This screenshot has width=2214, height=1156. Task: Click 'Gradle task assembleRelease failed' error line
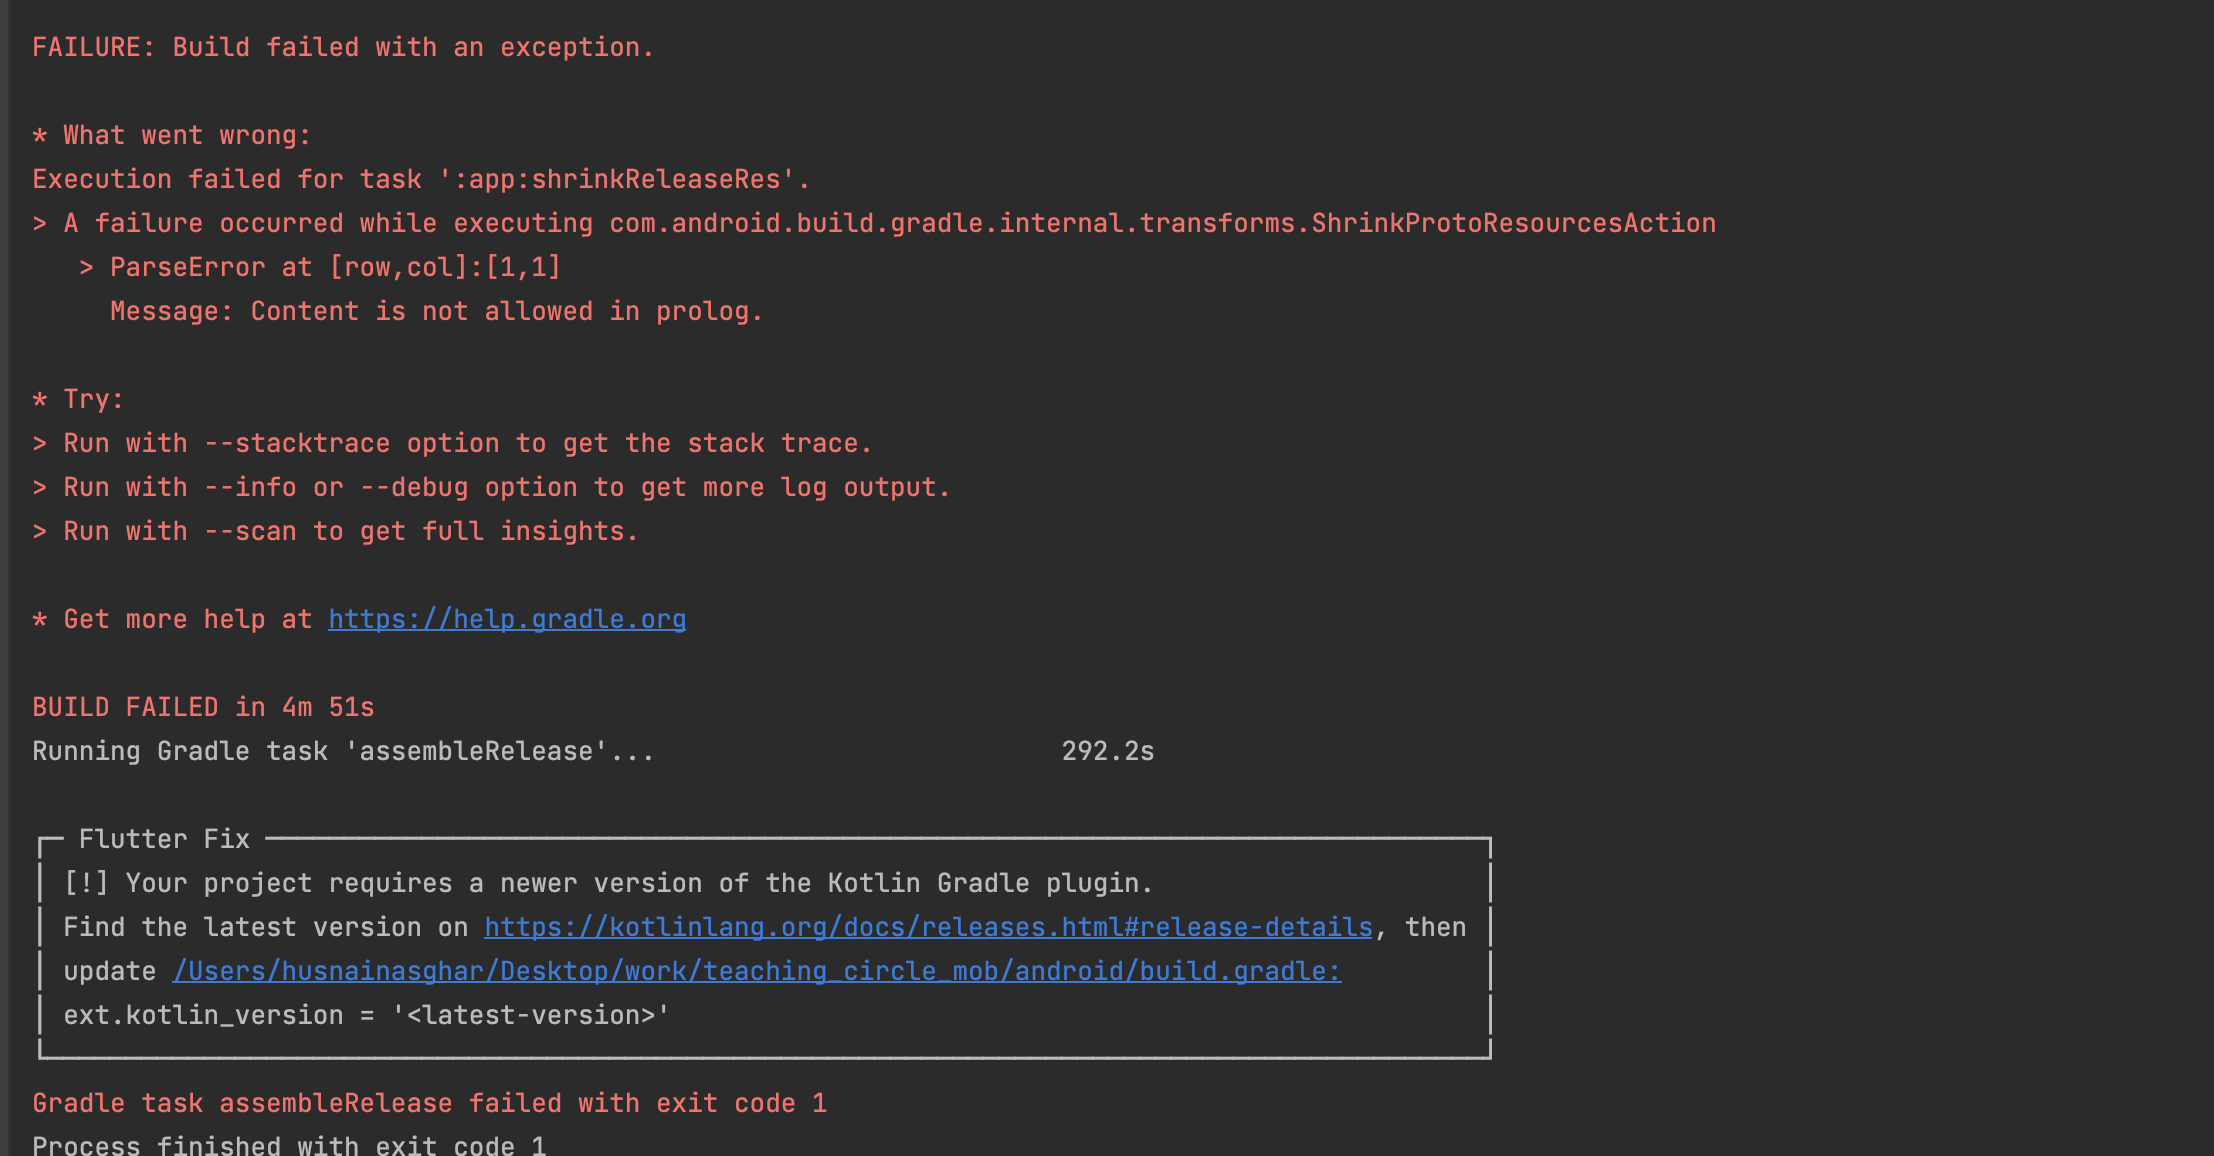click(x=429, y=1104)
